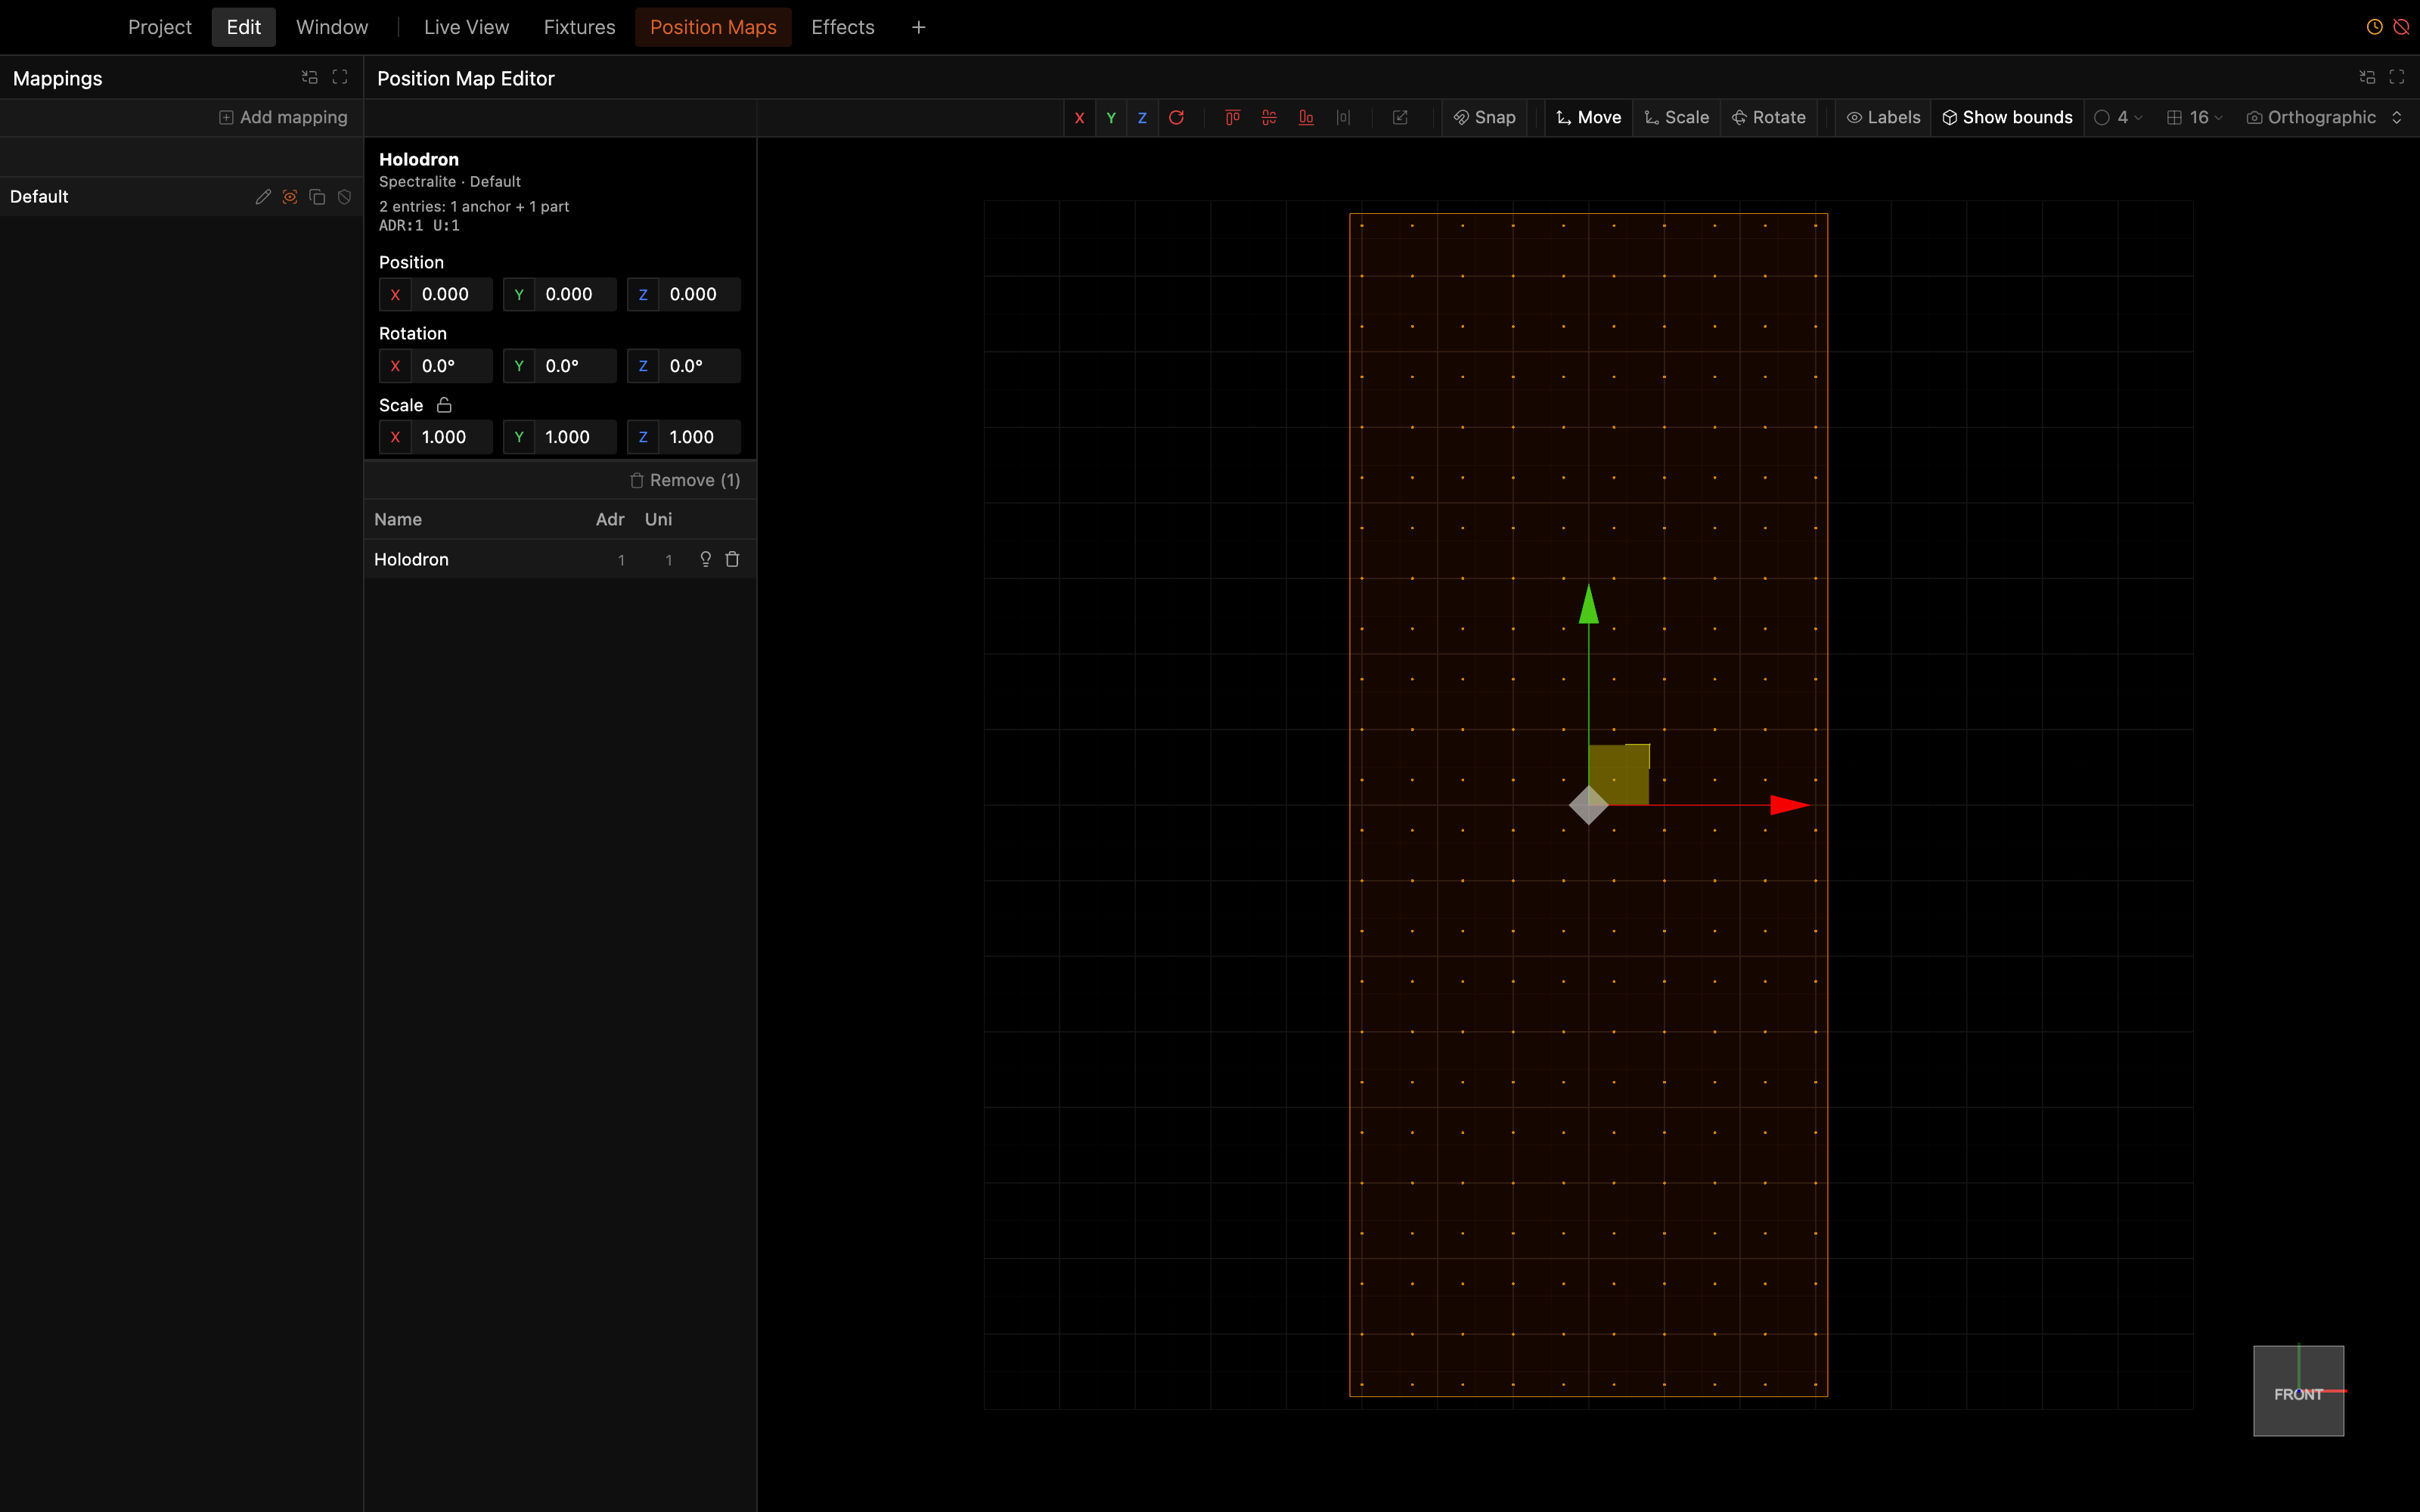Click the Name column header
This screenshot has width=2420, height=1512.
click(398, 520)
